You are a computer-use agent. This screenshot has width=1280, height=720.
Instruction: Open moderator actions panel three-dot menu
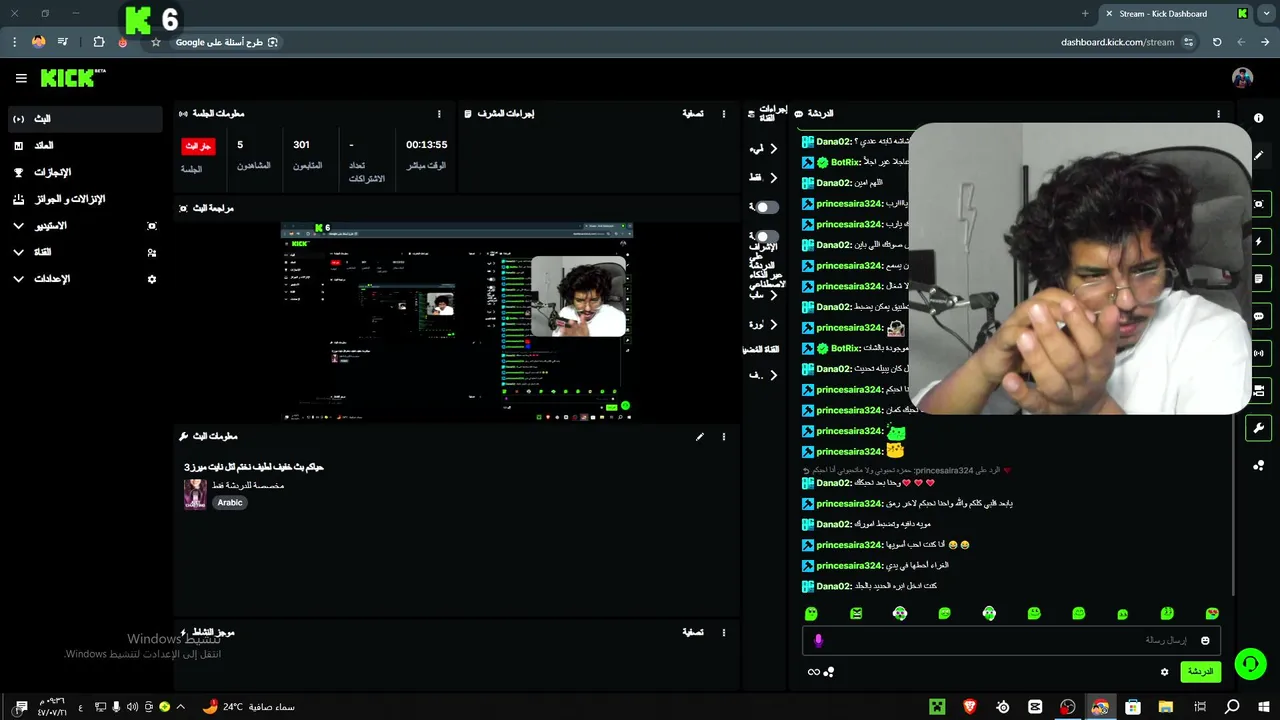pyautogui.click(x=724, y=114)
